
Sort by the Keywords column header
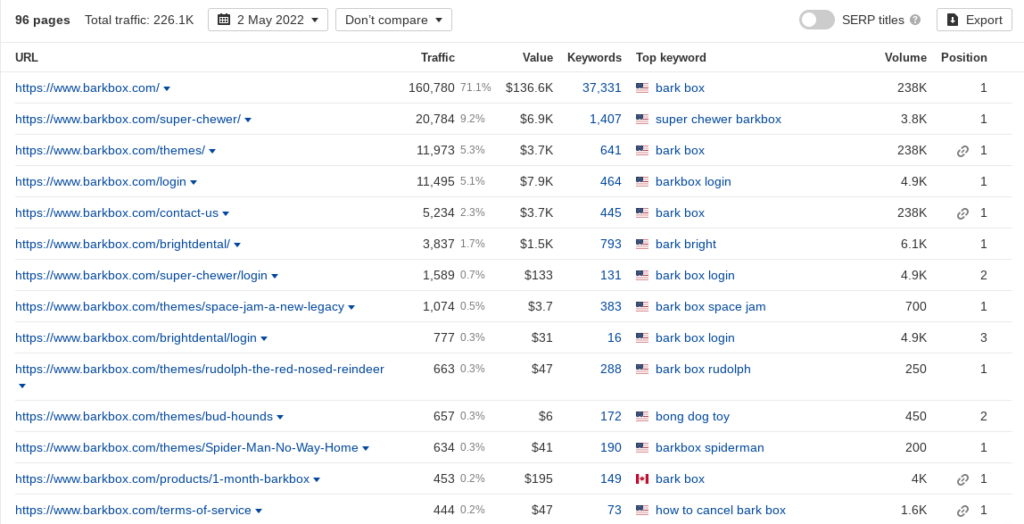tap(594, 57)
